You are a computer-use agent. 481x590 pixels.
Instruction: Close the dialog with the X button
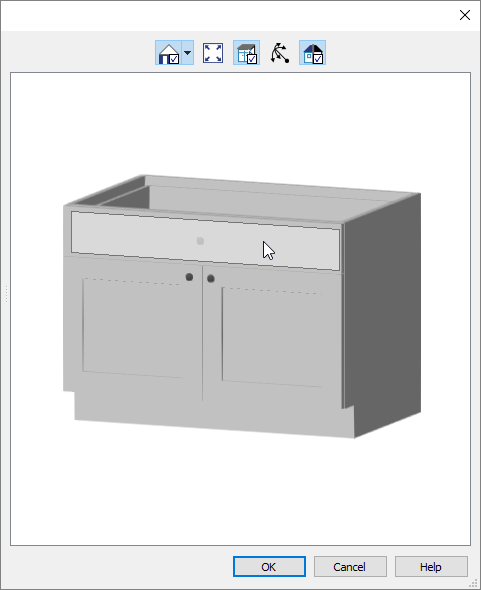tap(465, 15)
